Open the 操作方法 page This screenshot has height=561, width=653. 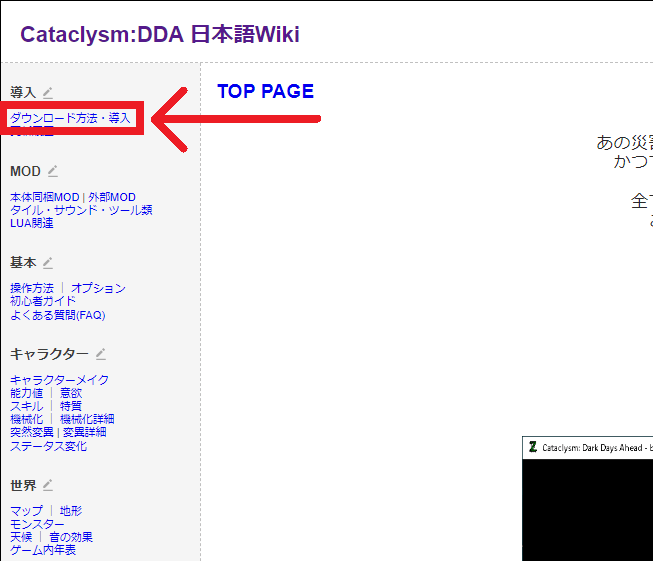point(32,288)
